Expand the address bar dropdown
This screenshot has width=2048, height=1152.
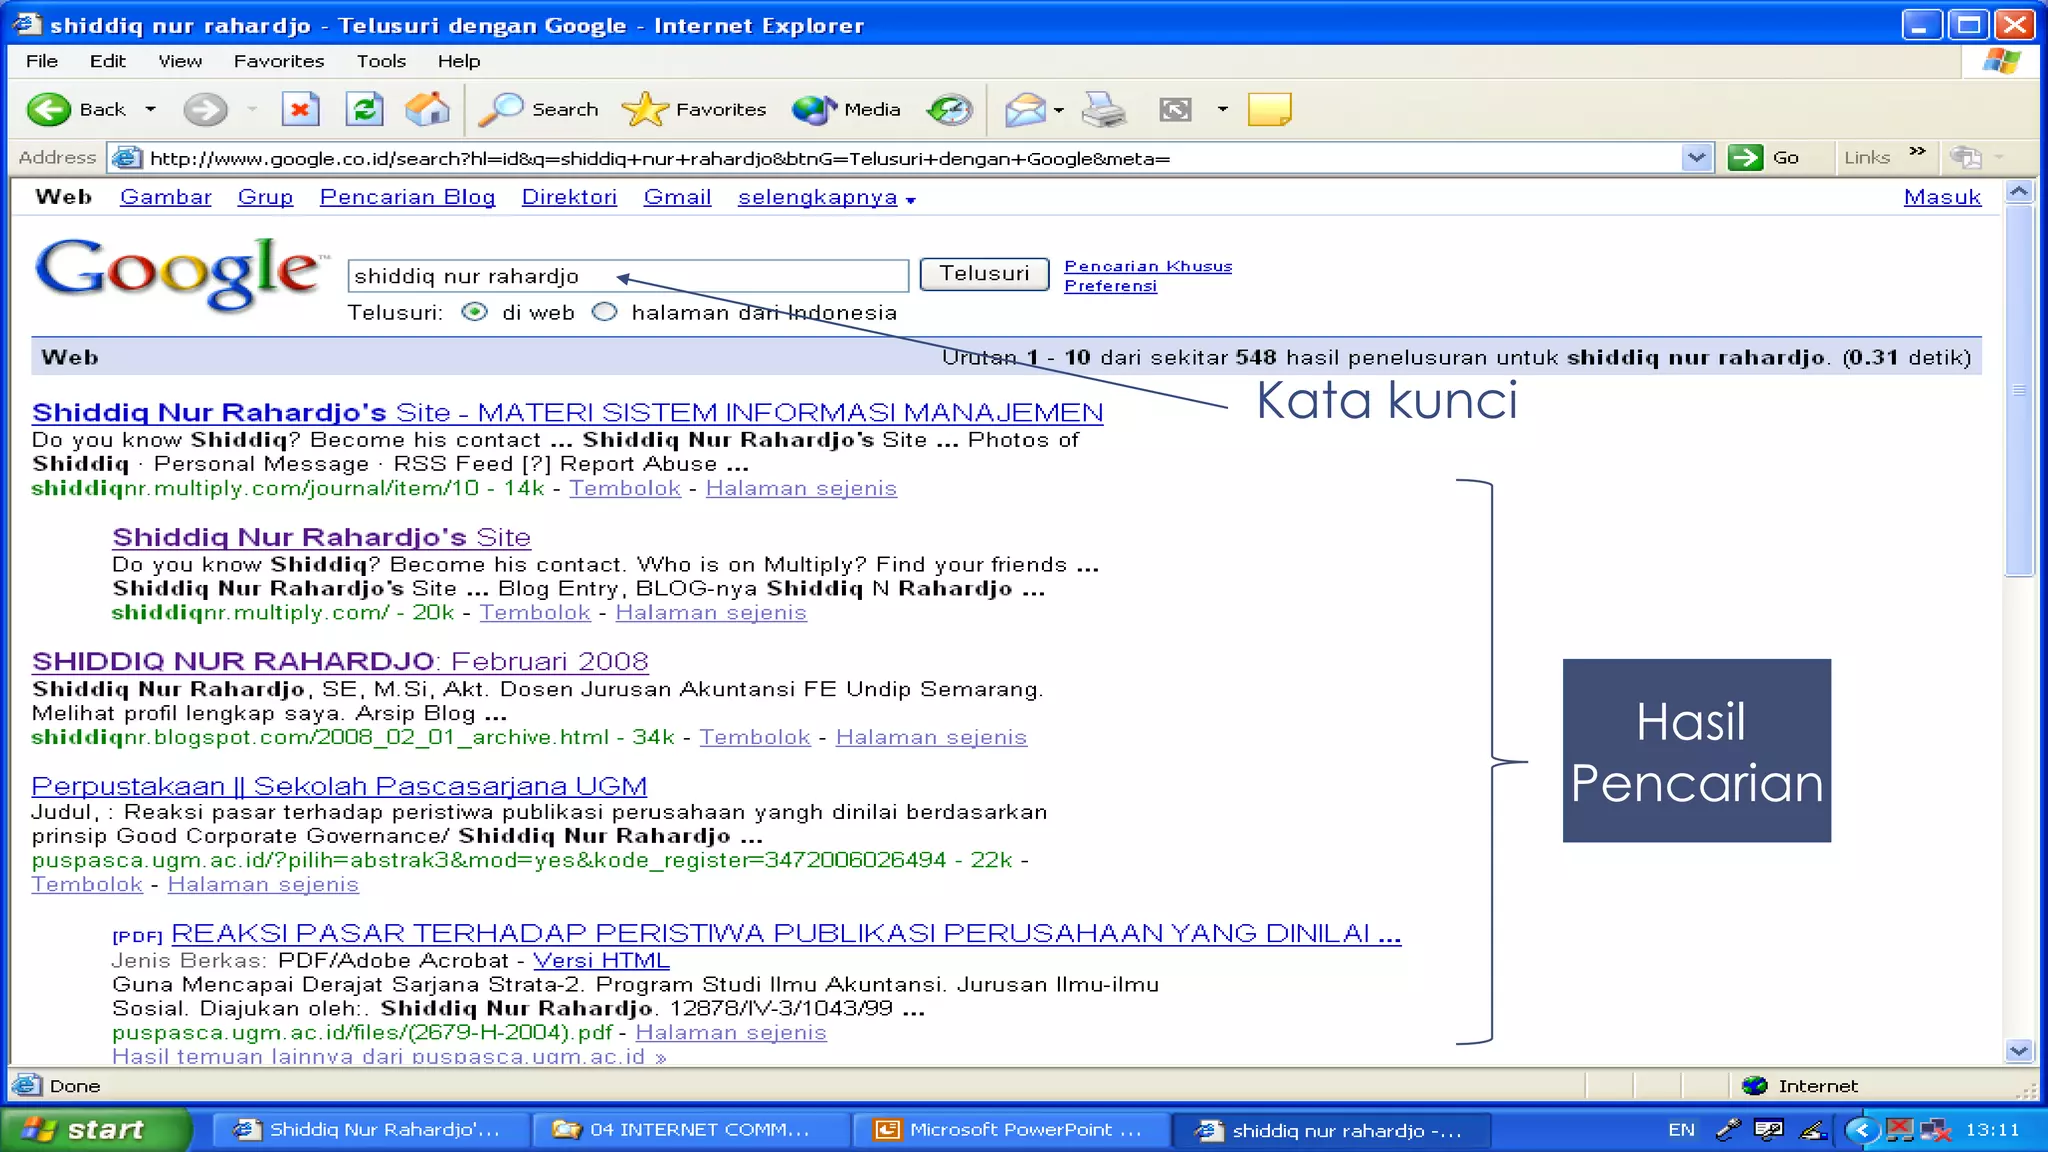[x=1696, y=157]
